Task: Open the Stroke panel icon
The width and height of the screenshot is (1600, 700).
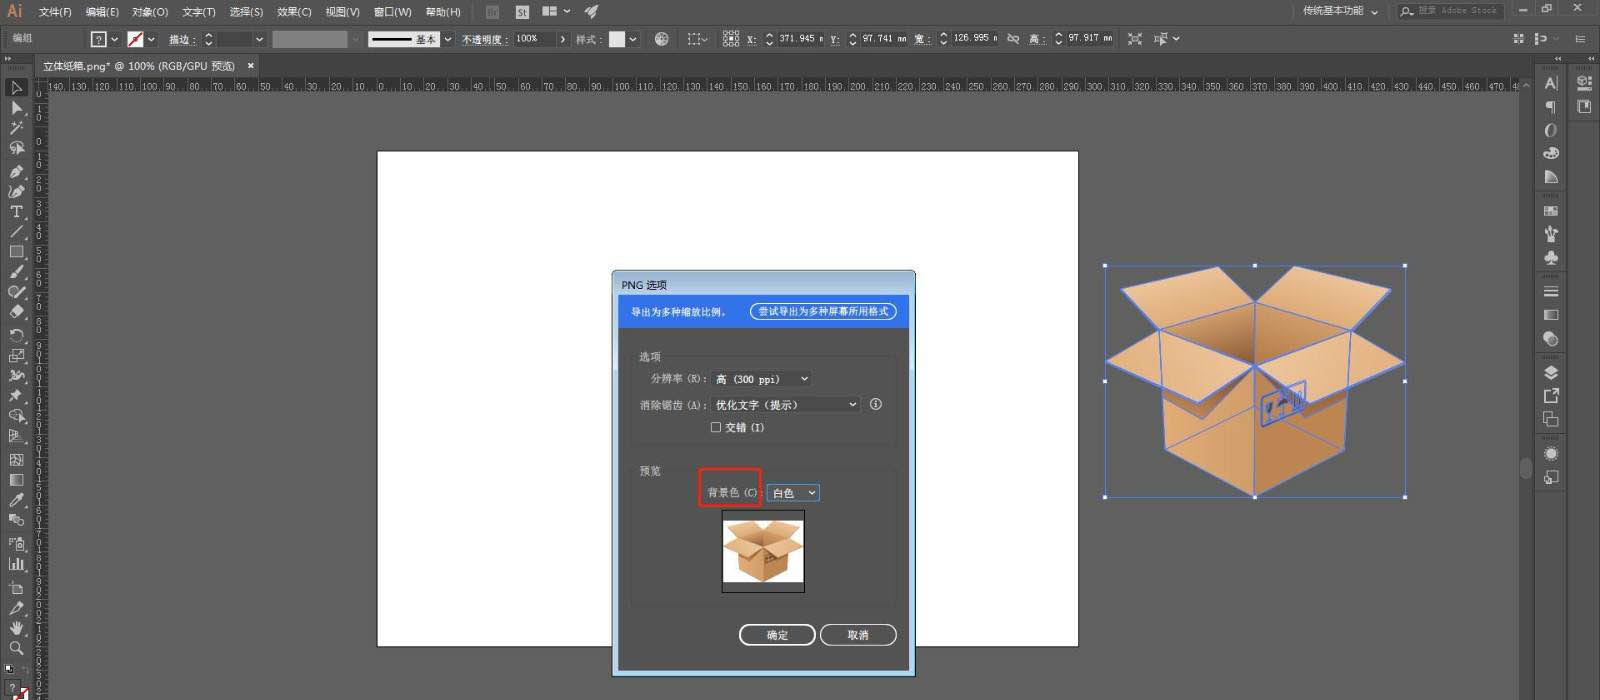Action: click(1551, 292)
